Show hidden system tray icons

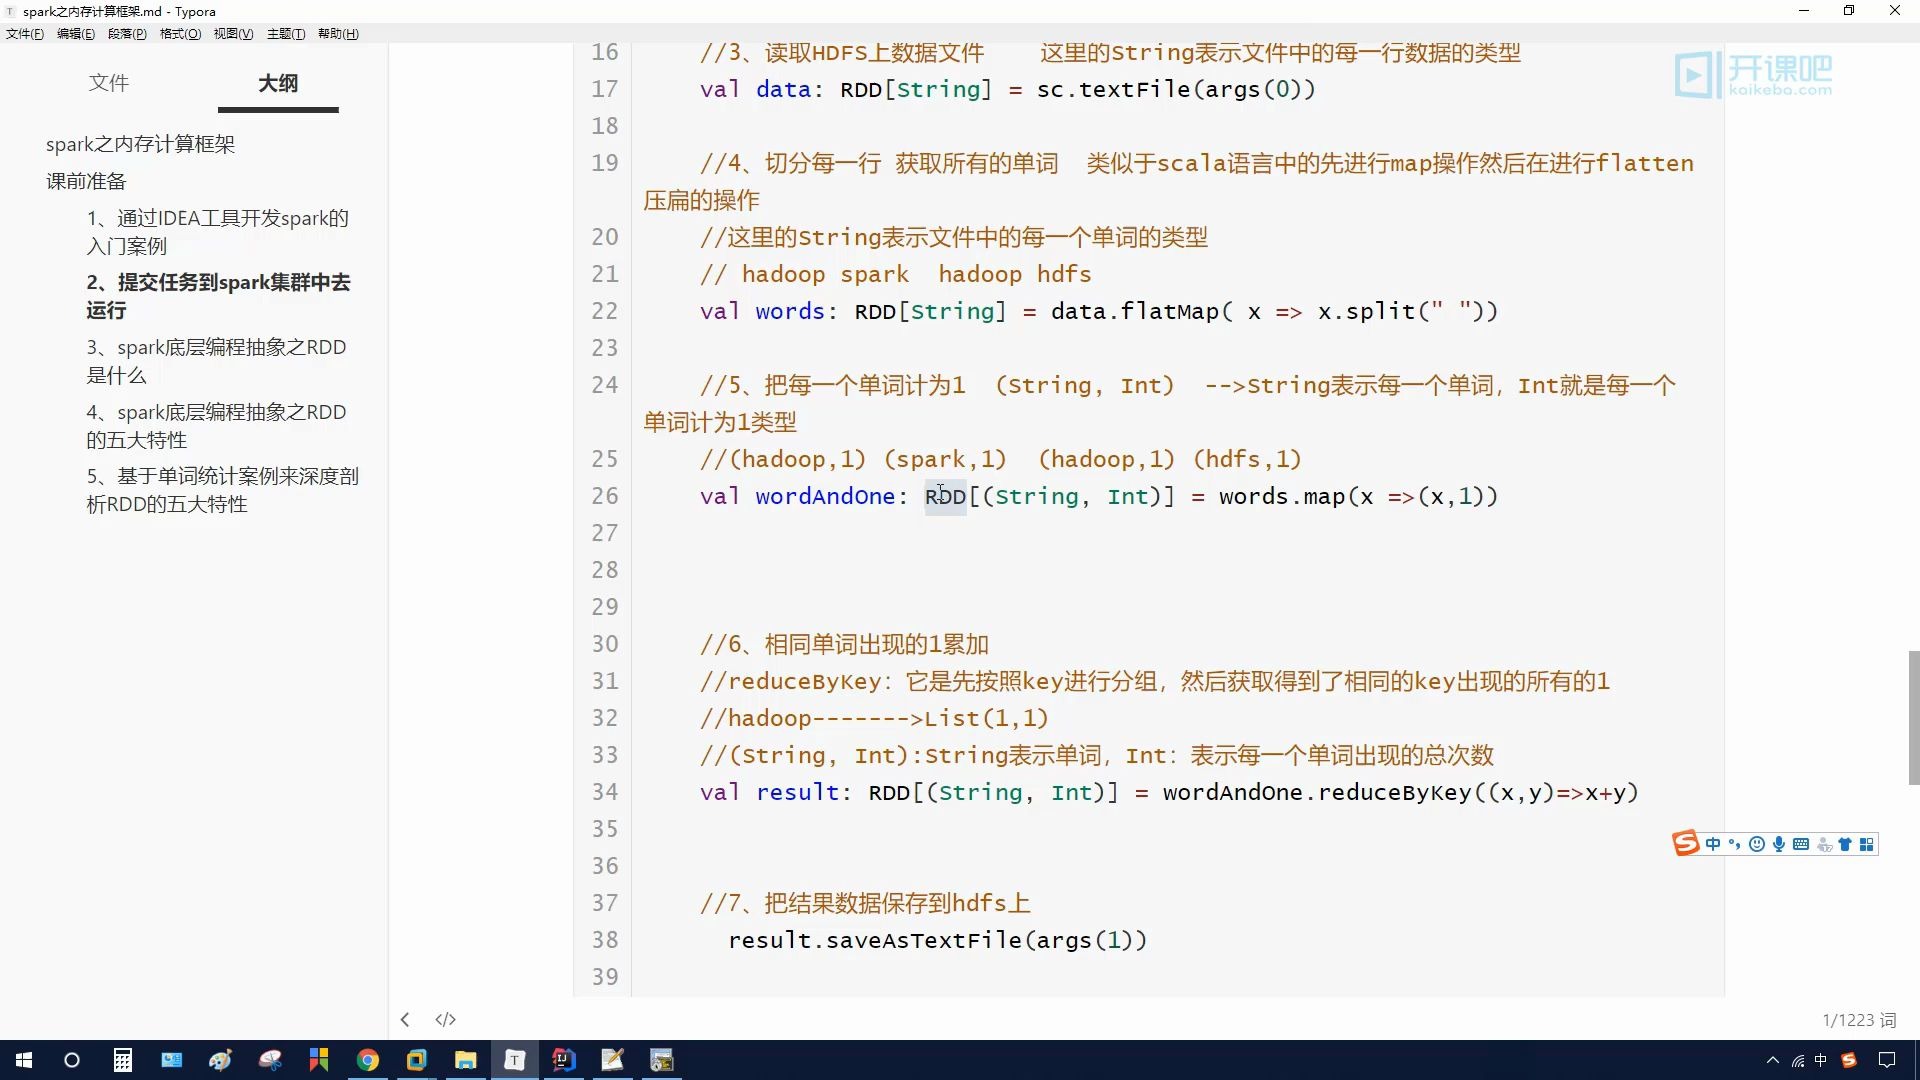pos(1773,1060)
